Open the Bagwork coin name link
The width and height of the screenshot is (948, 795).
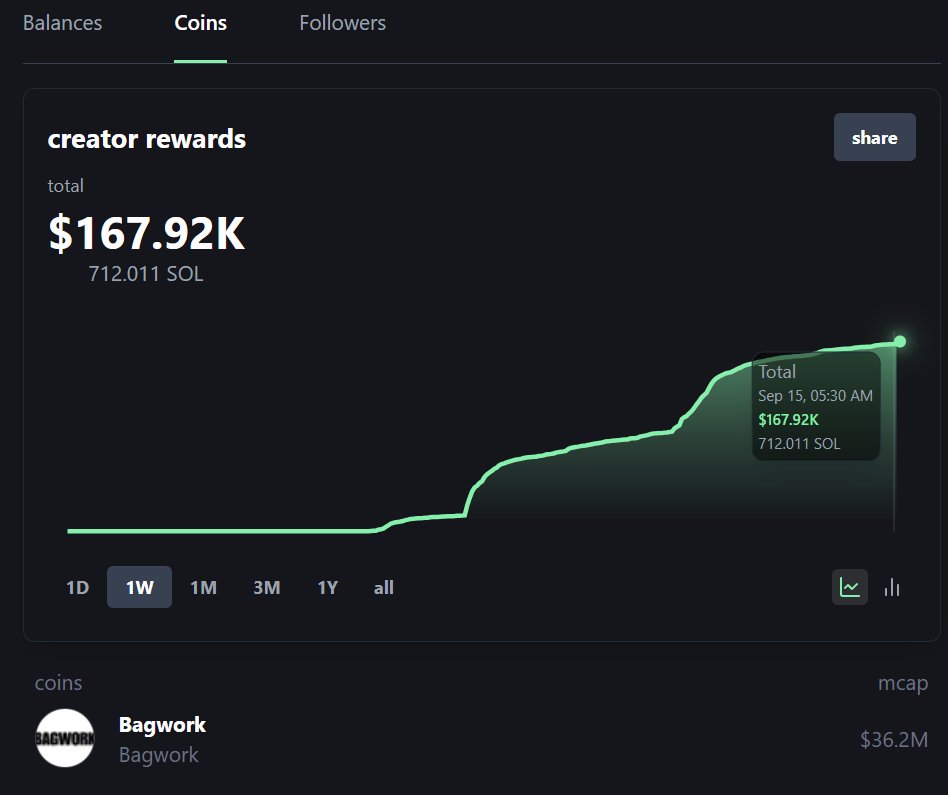coord(162,724)
